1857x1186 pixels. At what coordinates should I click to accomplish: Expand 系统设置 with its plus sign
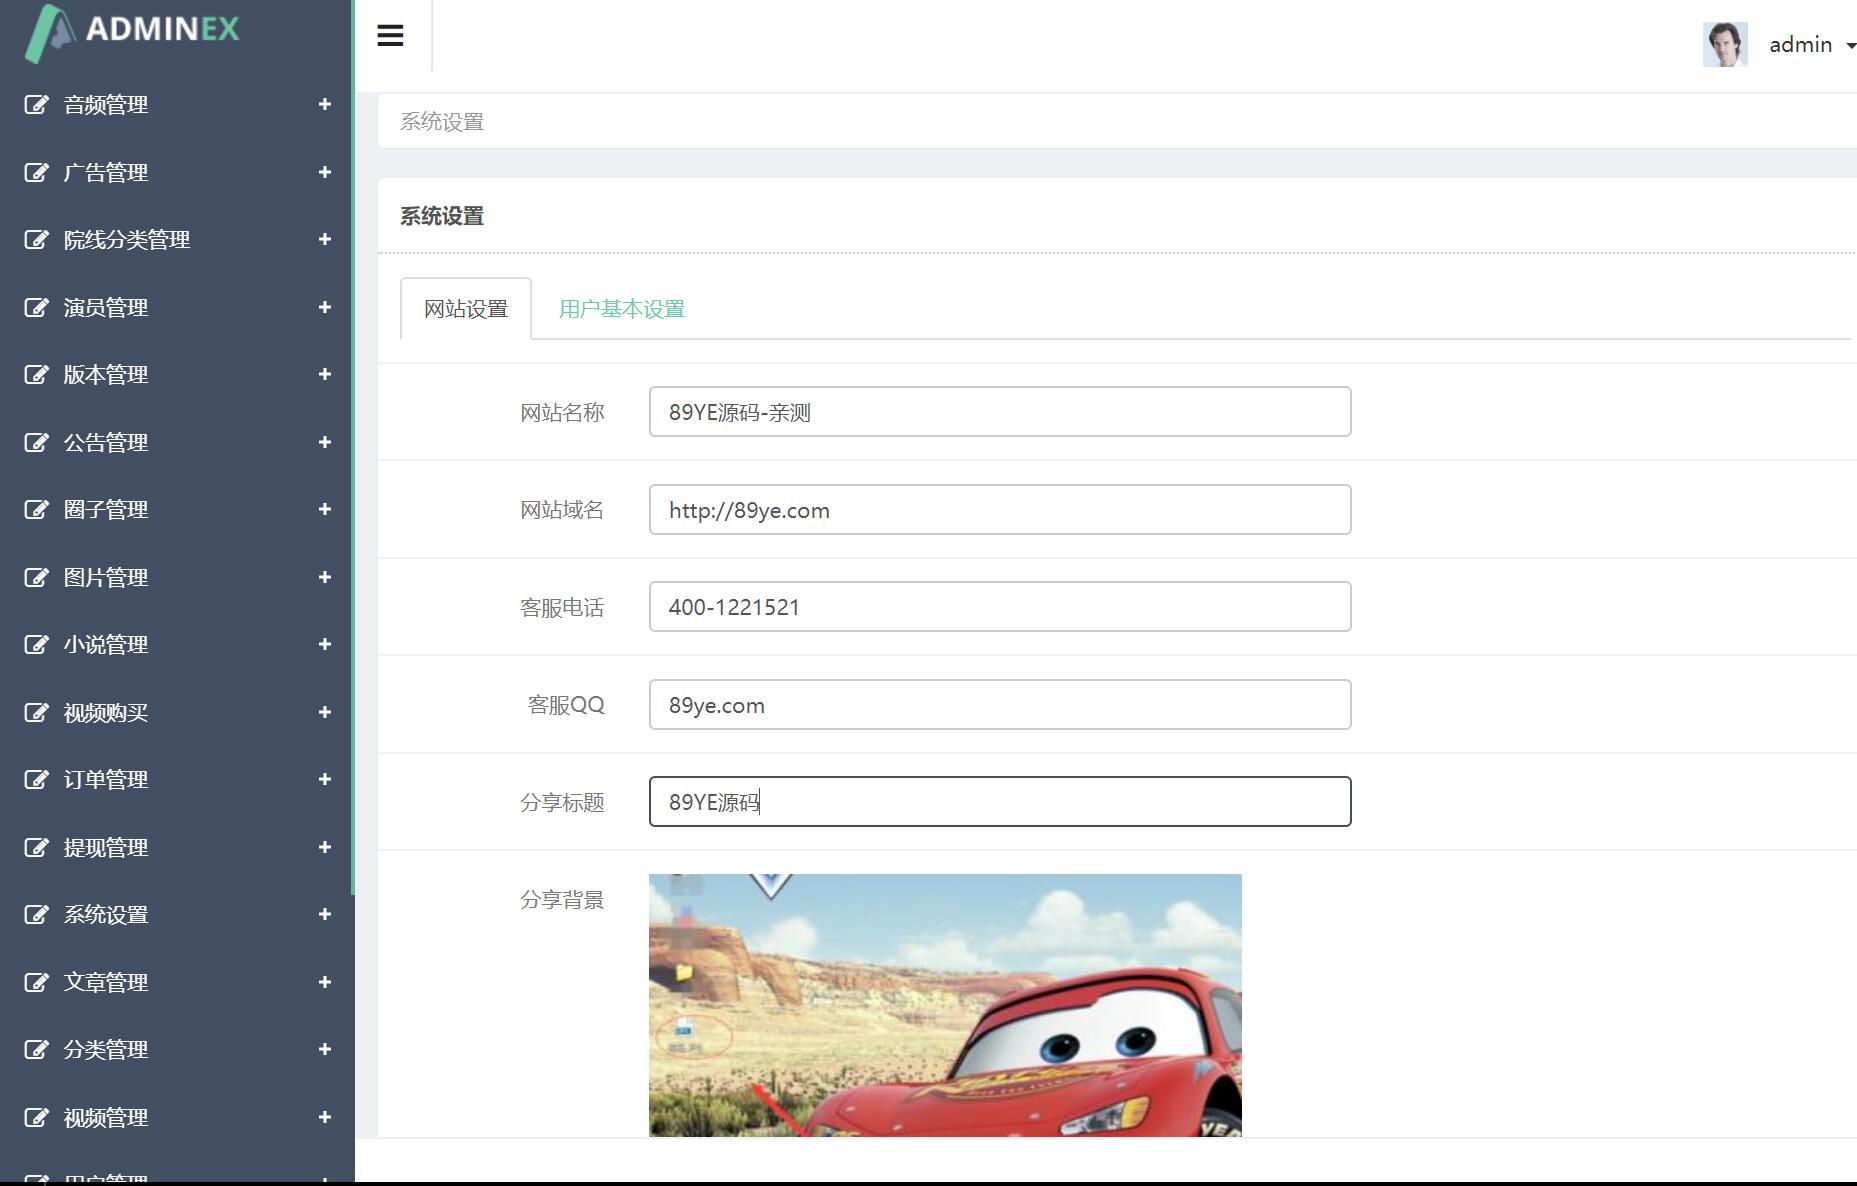pos(324,914)
